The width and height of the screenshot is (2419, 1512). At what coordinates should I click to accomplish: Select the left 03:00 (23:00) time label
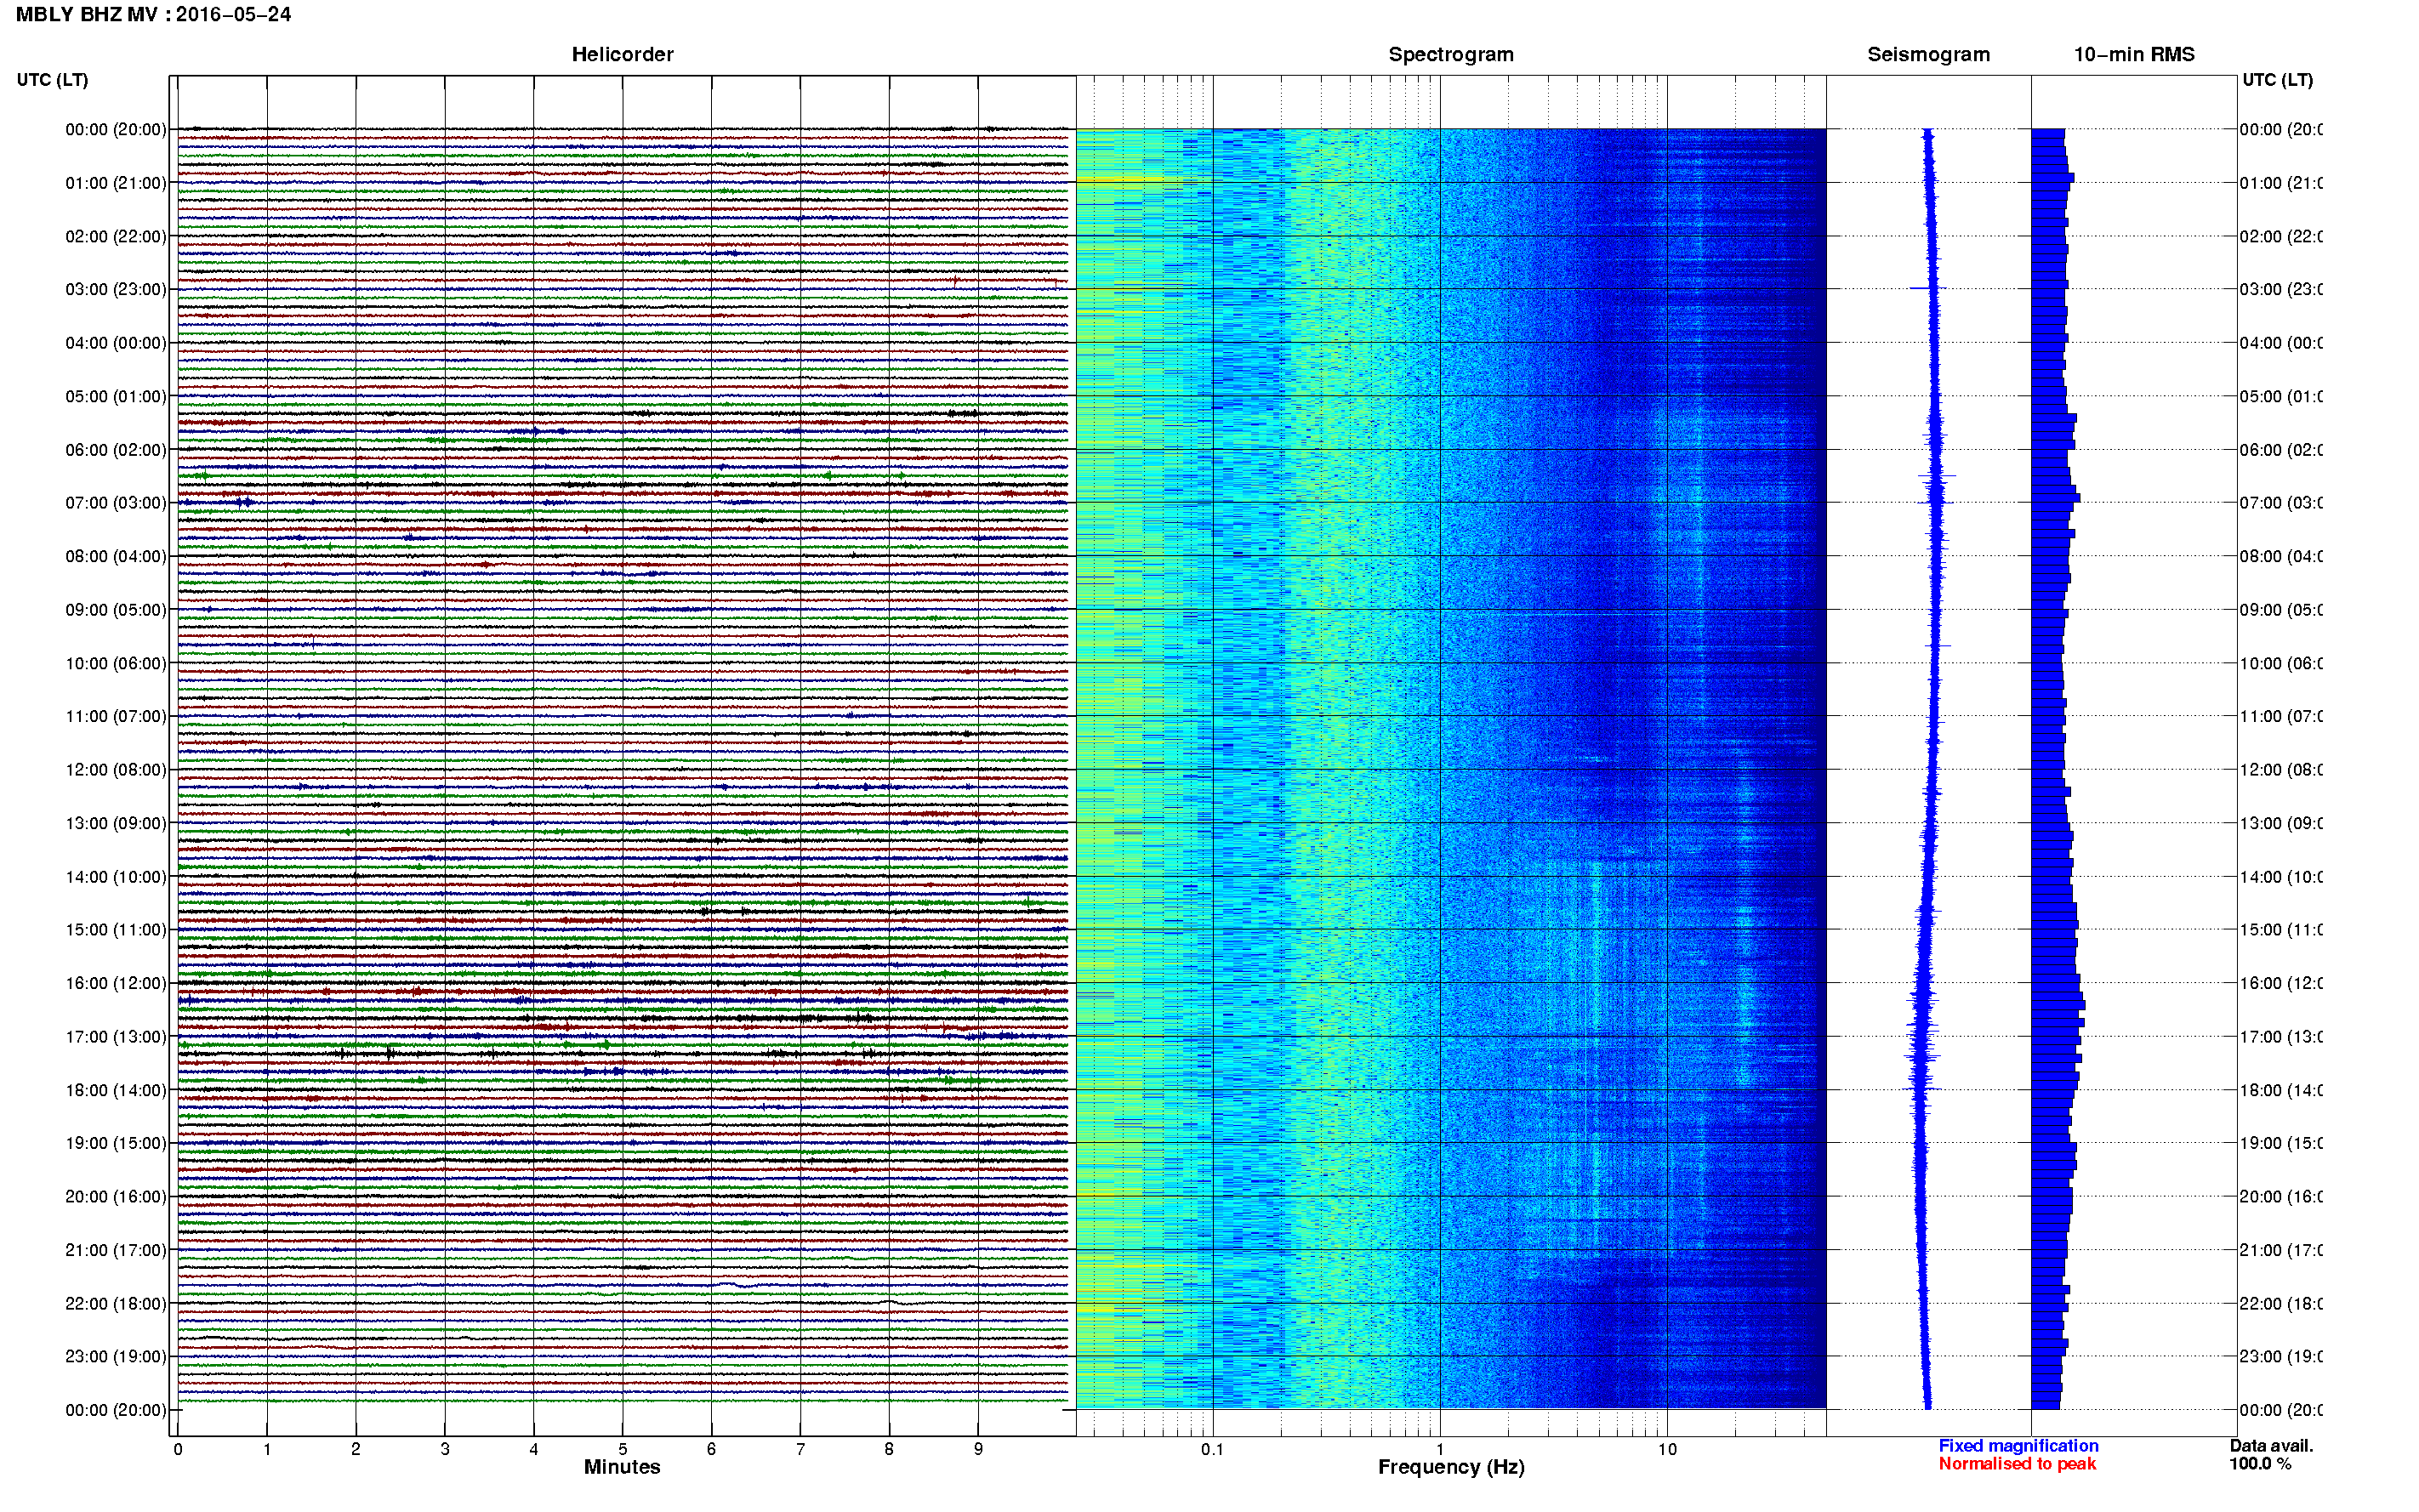116,289
